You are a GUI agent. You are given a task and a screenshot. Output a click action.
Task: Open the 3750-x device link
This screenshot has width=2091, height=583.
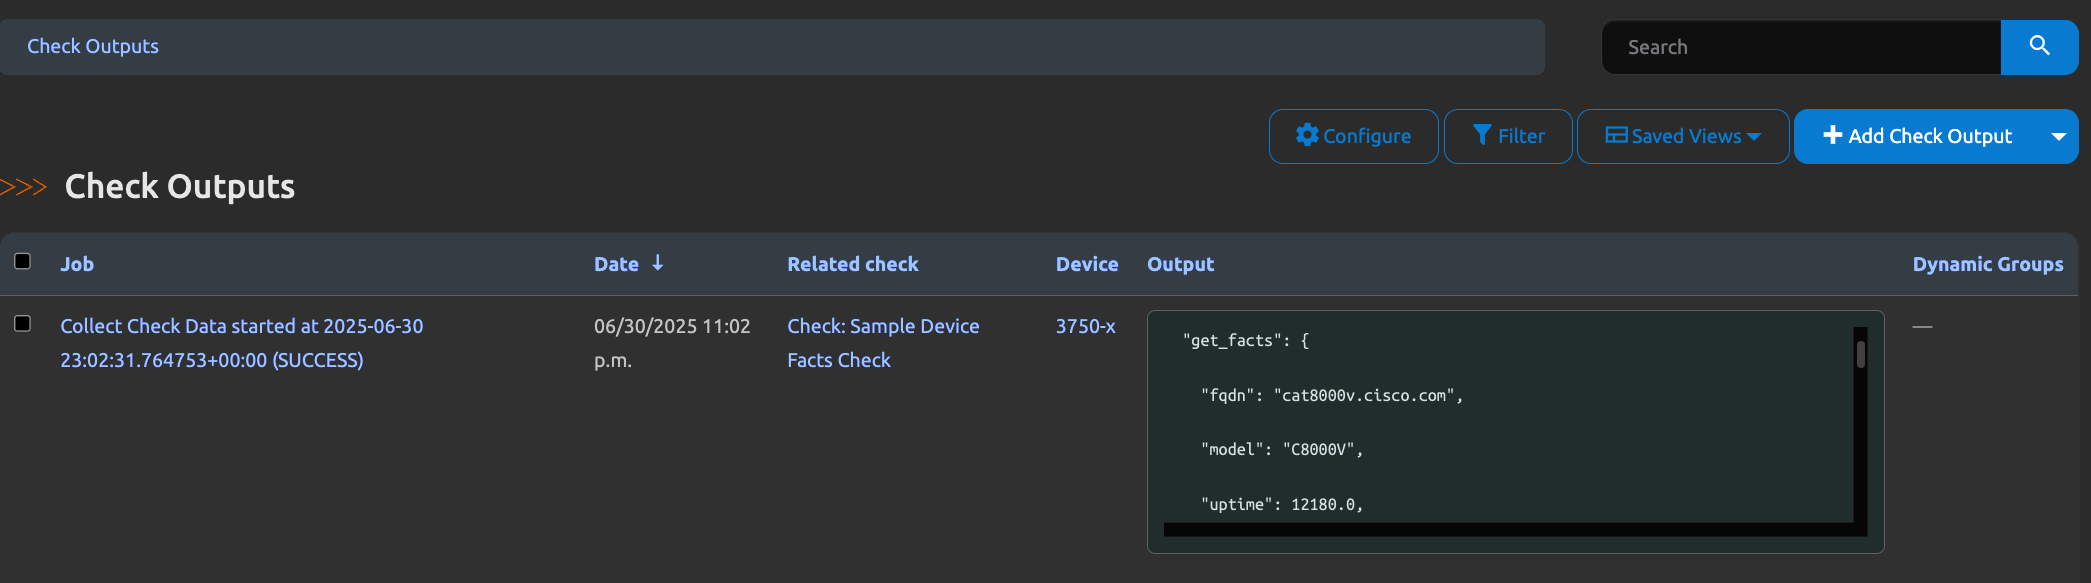[1085, 326]
